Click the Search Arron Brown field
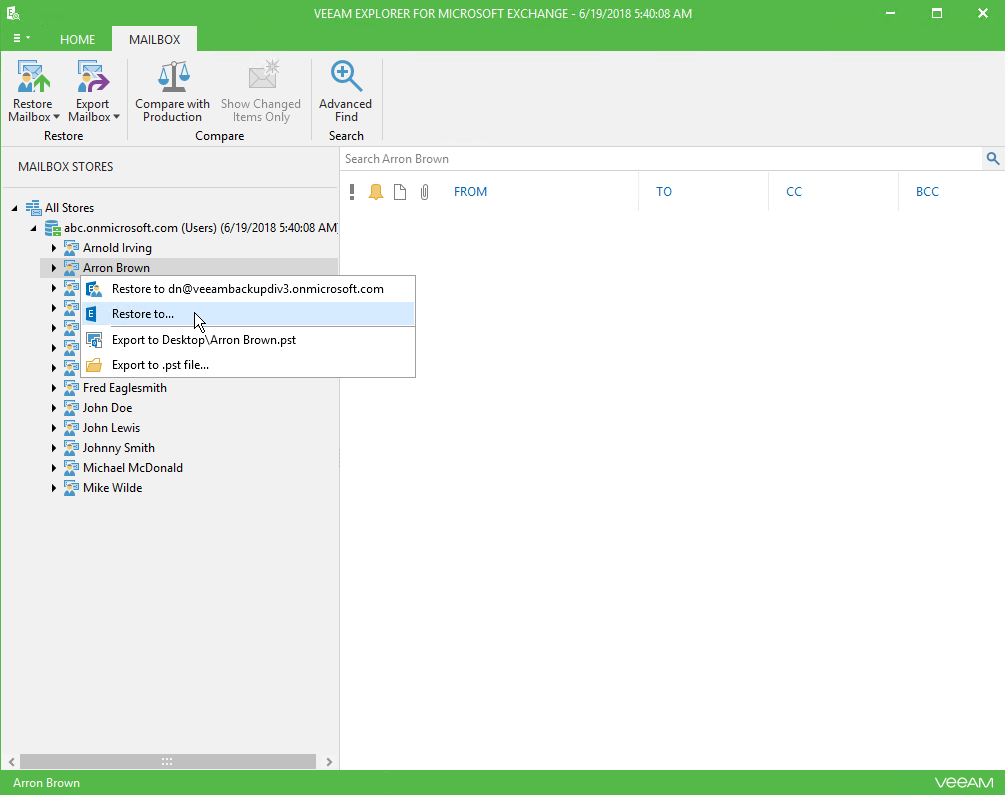Screen dimensions: 1005x795 (661, 158)
